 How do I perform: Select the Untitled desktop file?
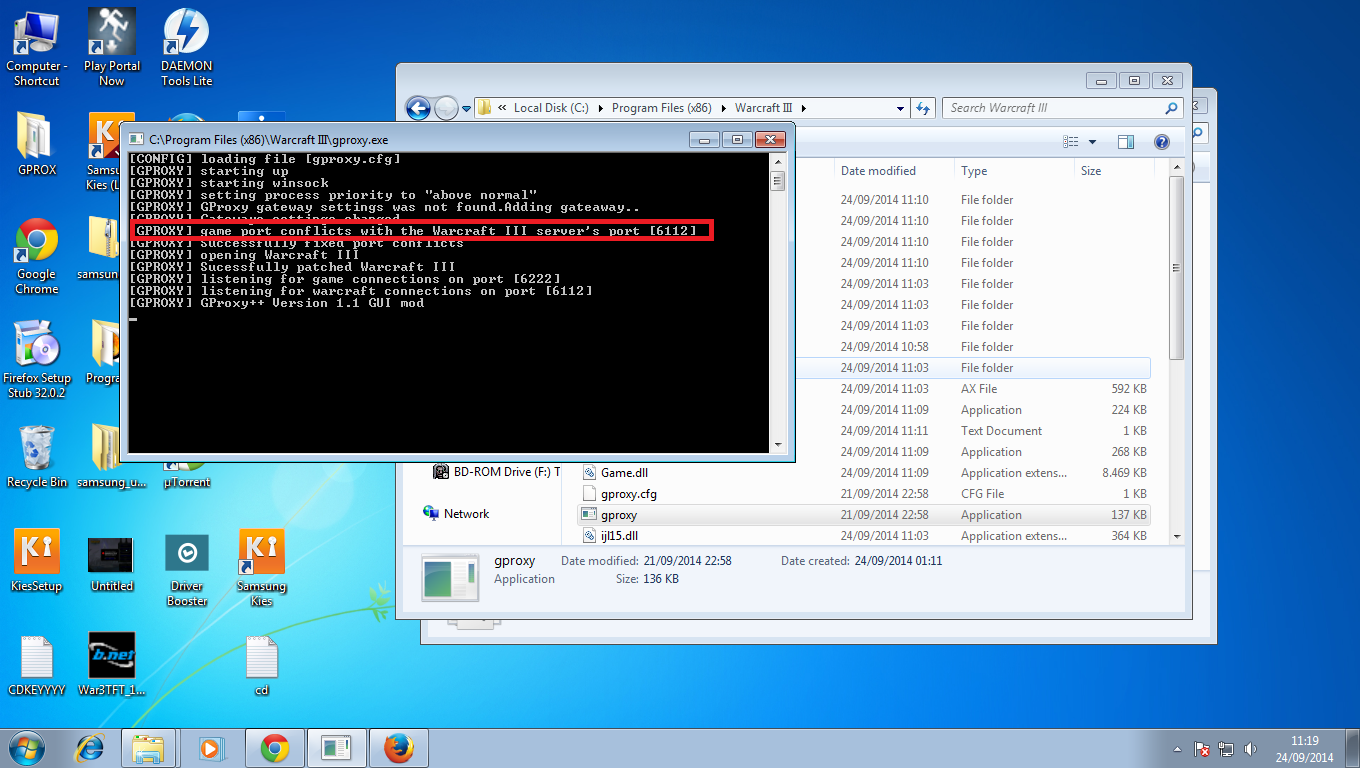coord(111,564)
